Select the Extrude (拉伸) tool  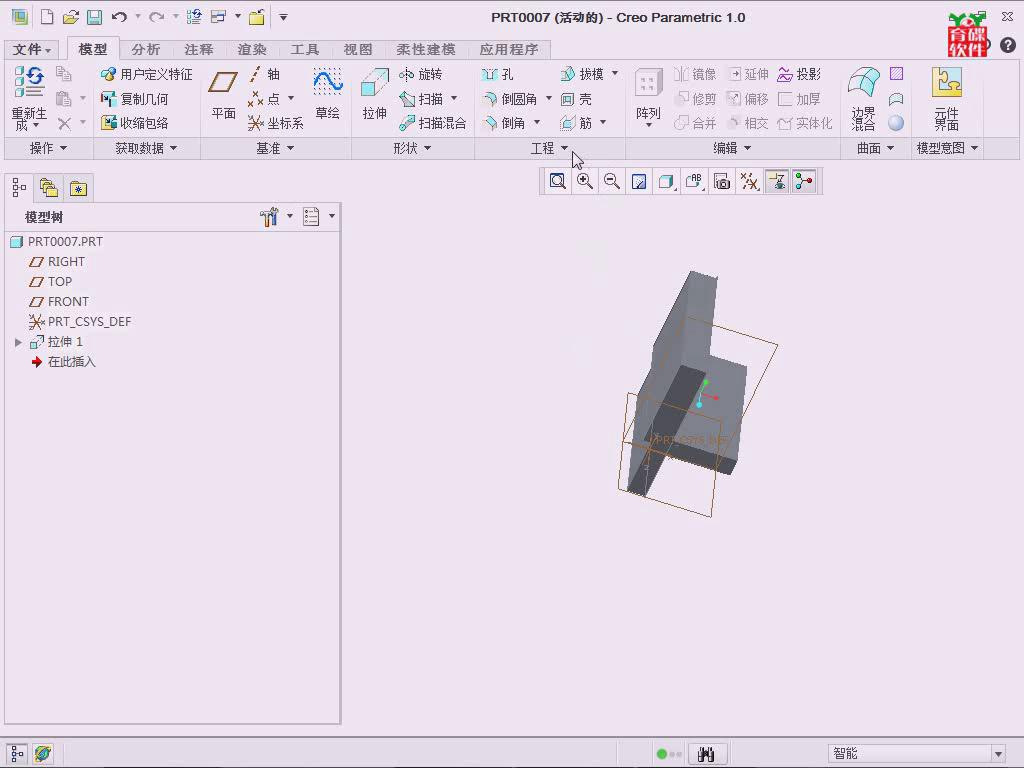pyautogui.click(x=374, y=95)
